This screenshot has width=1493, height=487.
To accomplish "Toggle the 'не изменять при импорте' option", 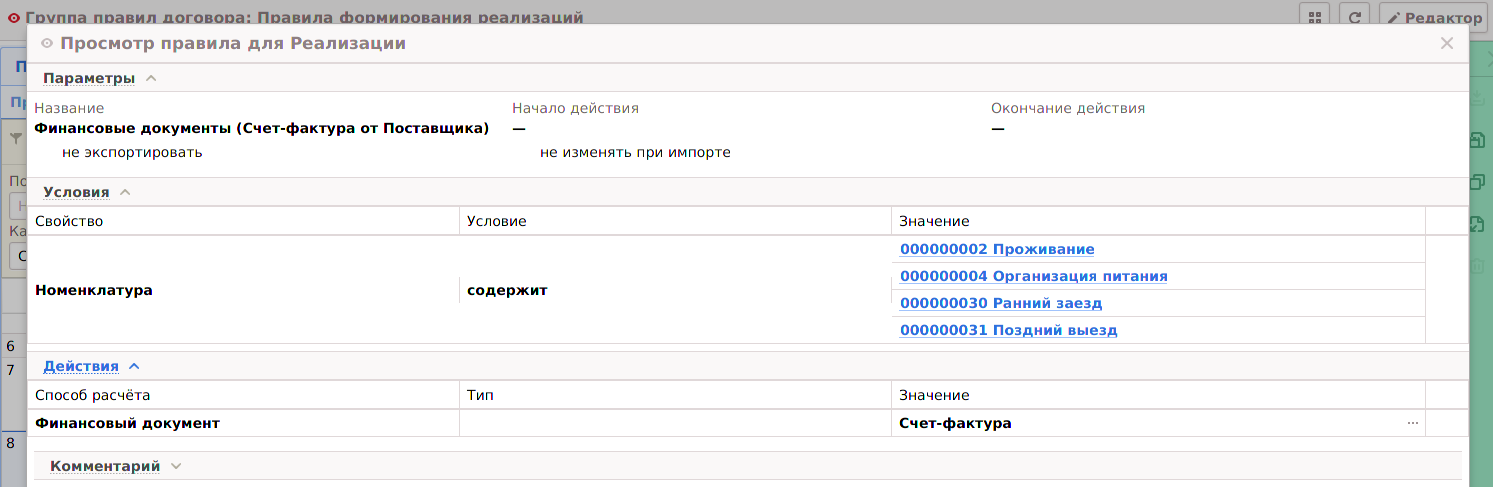I will 635,153.
